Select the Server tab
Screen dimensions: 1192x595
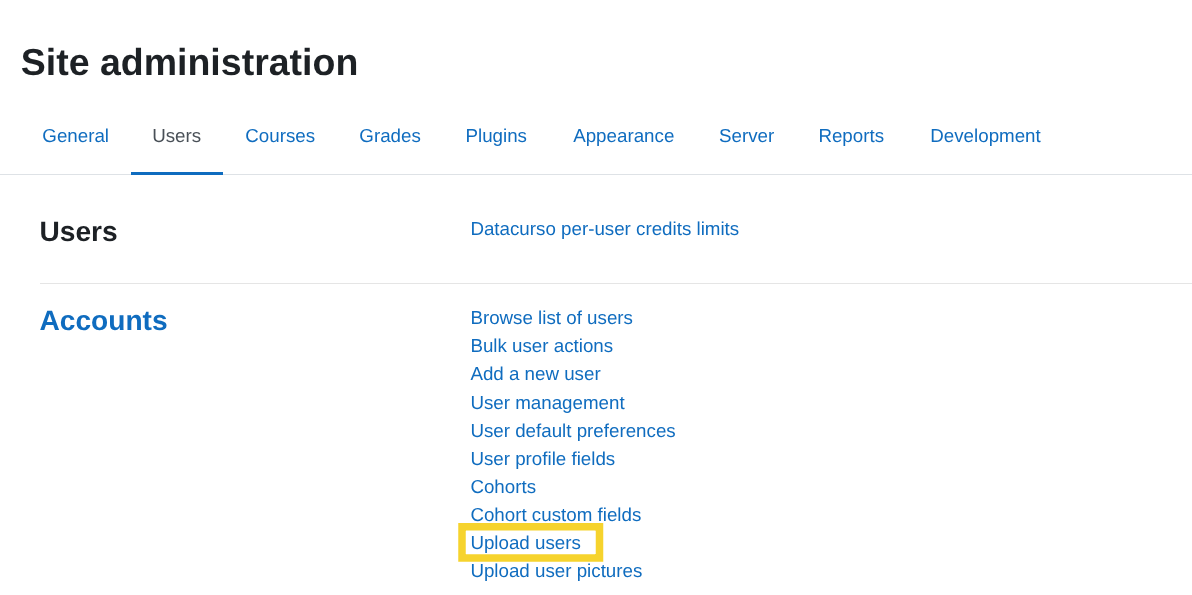(746, 136)
